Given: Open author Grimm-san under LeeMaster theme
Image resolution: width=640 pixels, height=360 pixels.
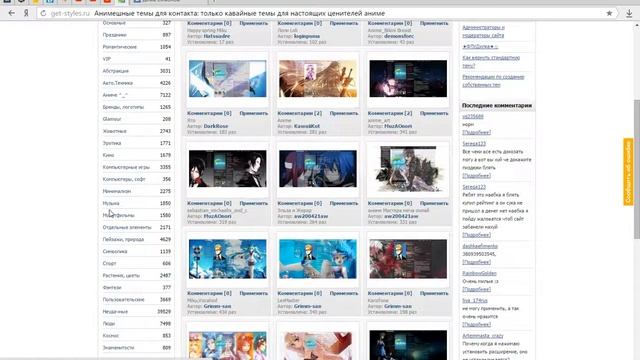Looking at the screenshot, I should (308, 307).
